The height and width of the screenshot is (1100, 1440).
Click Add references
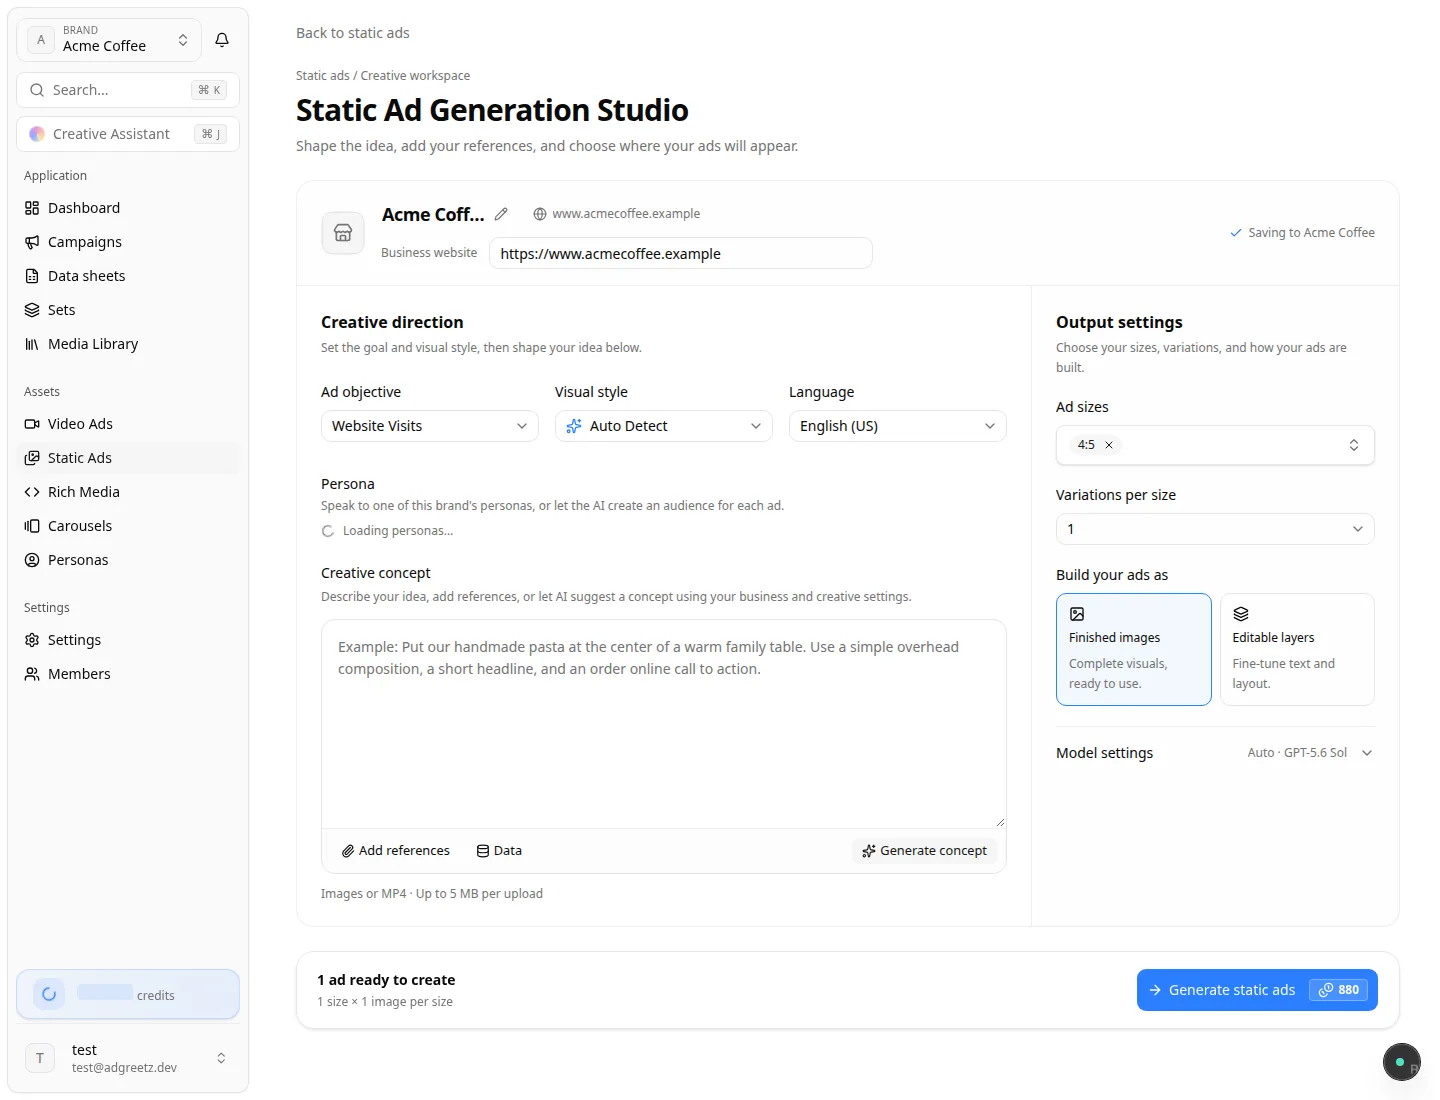click(396, 851)
